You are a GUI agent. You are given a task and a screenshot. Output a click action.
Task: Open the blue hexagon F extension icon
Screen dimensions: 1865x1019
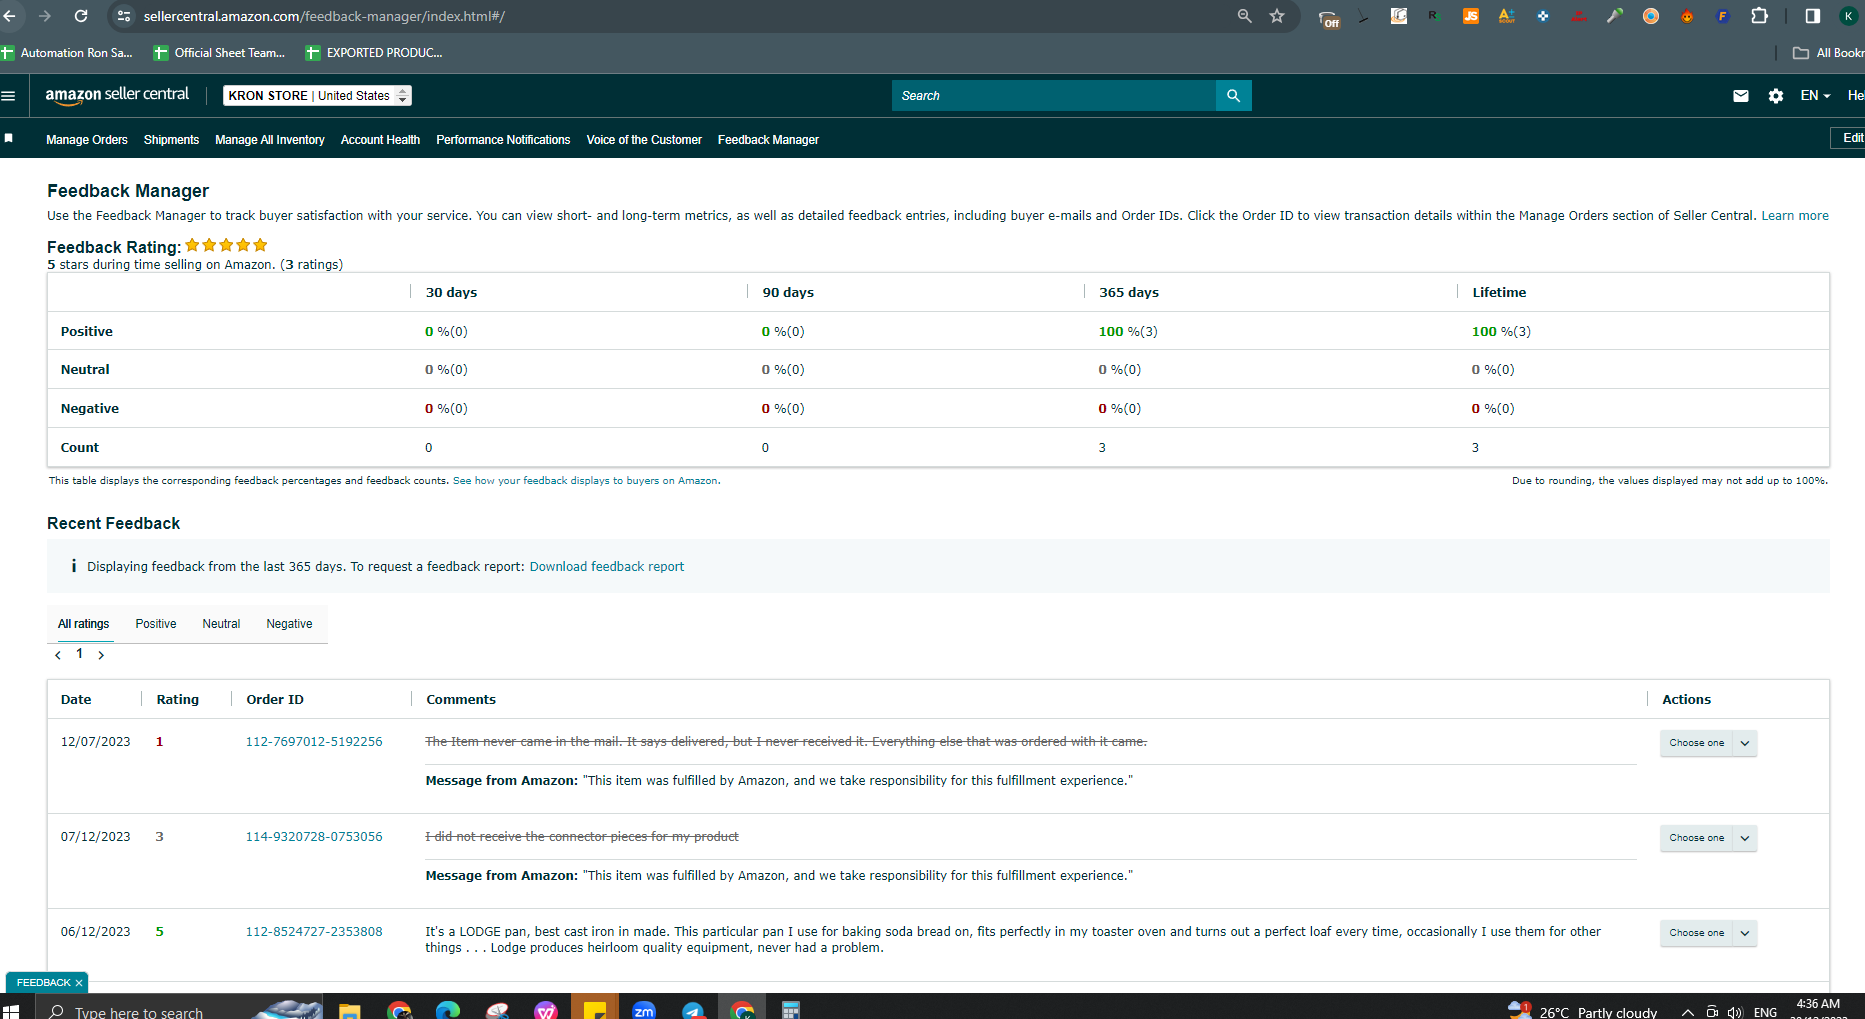(x=1723, y=16)
